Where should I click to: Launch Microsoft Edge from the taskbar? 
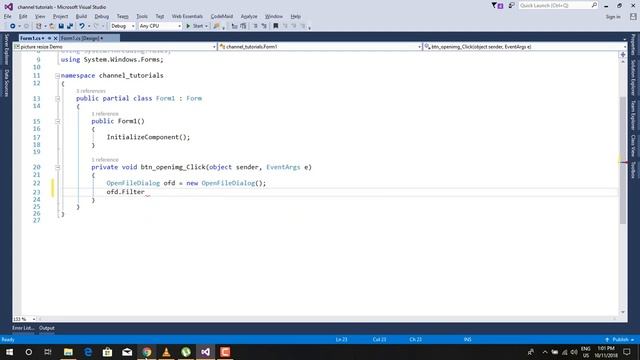pyautogui.click(x=88, y=352)
